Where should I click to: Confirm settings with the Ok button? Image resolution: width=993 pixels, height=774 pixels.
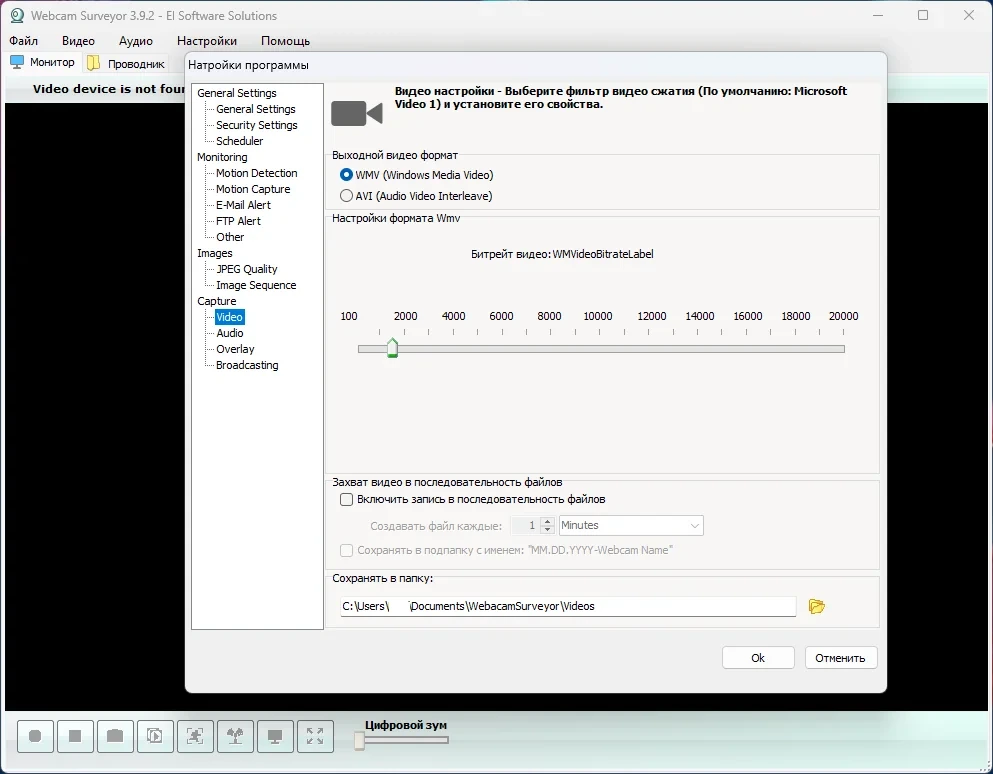click(x=758, y=657)
